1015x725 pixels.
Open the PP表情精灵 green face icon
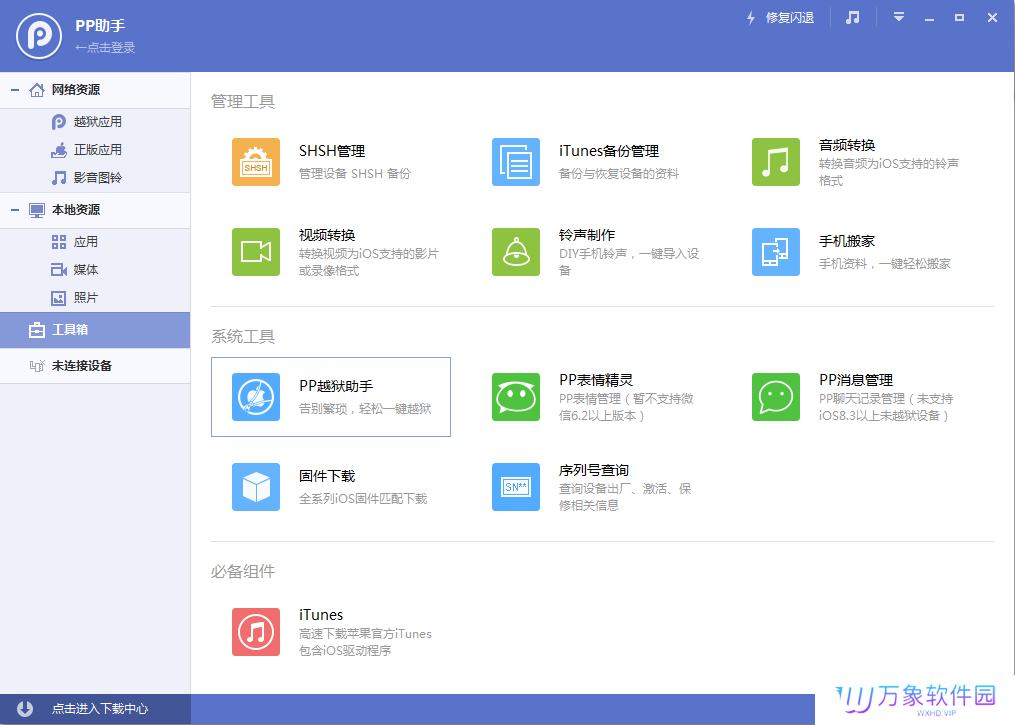[516, 397]
